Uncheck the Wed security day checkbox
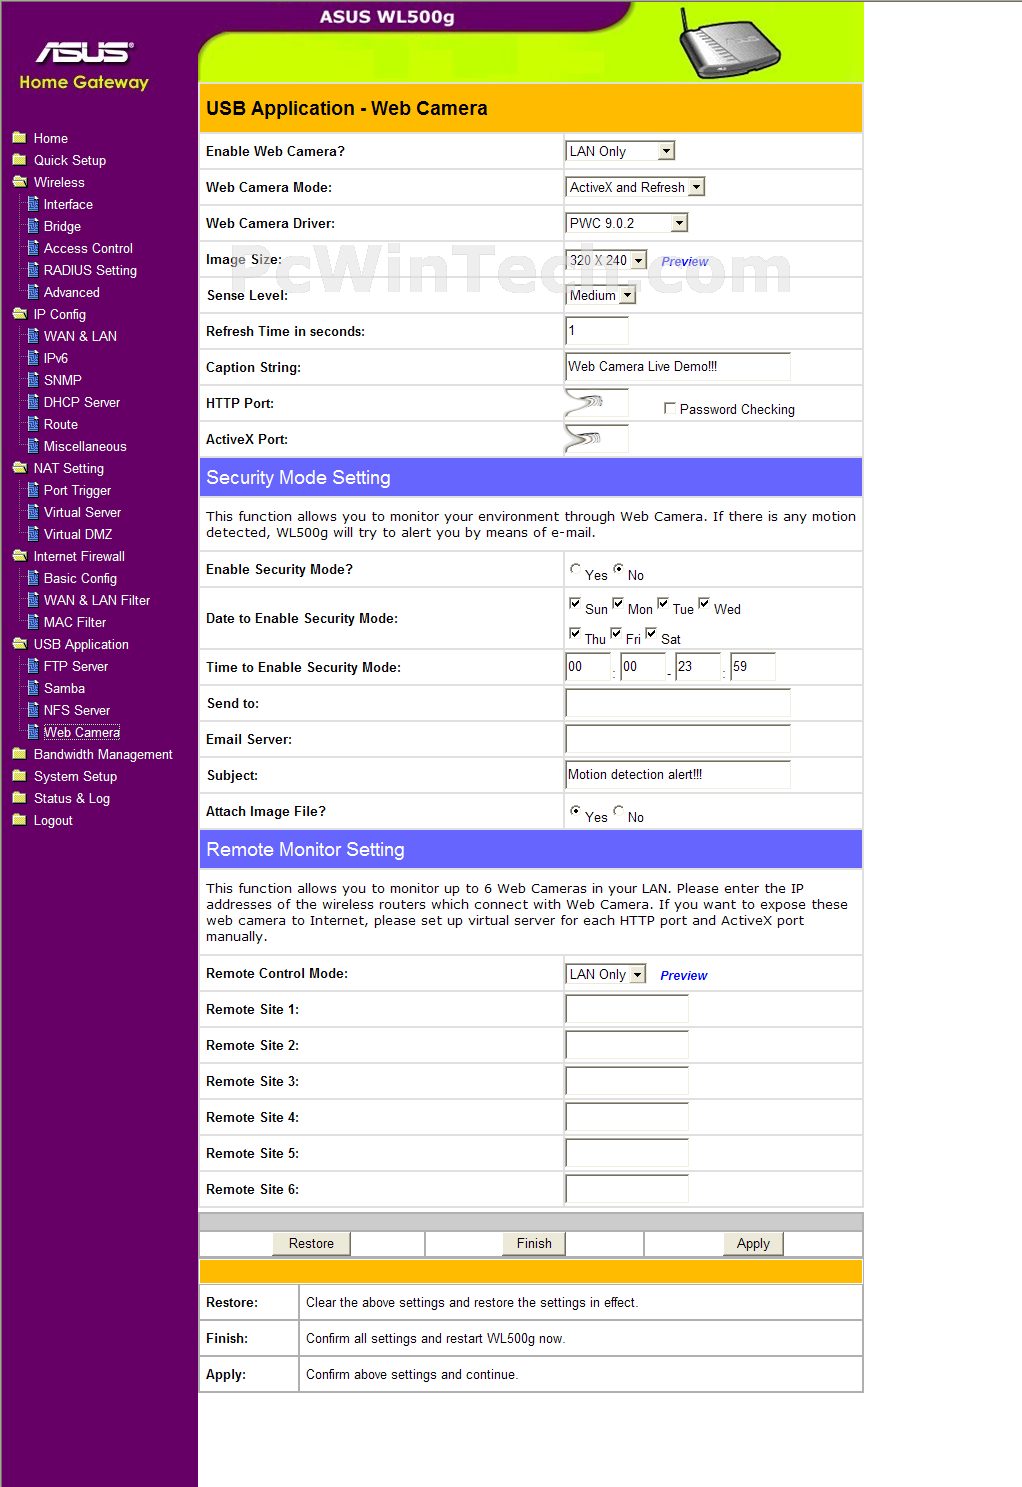1022x1487 pixels. 704,603
